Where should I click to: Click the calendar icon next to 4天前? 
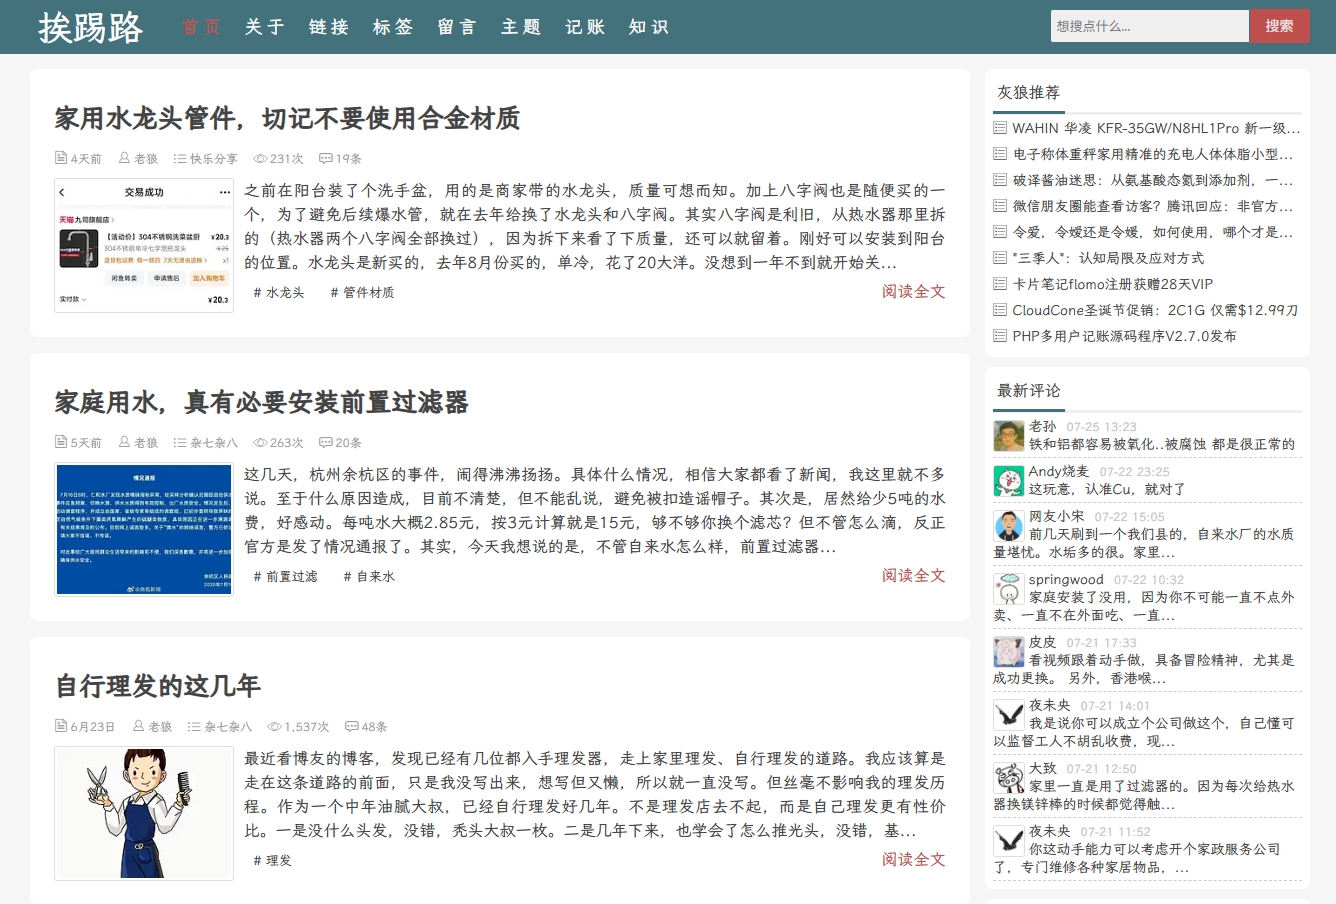[x=59, y=157]
